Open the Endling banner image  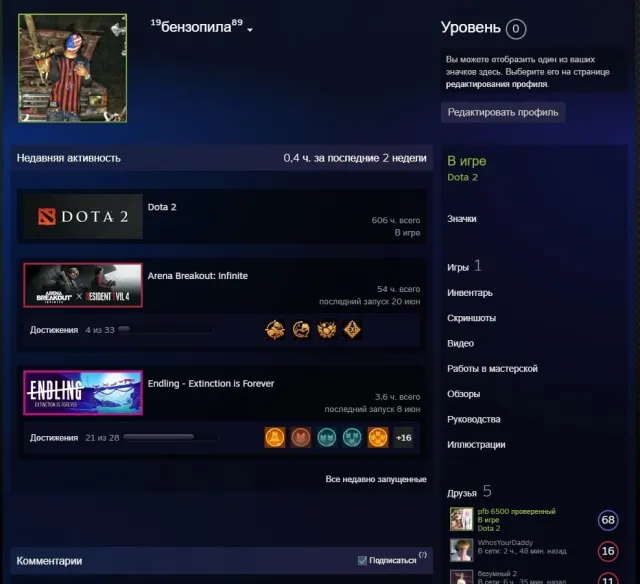coord(83,393)
